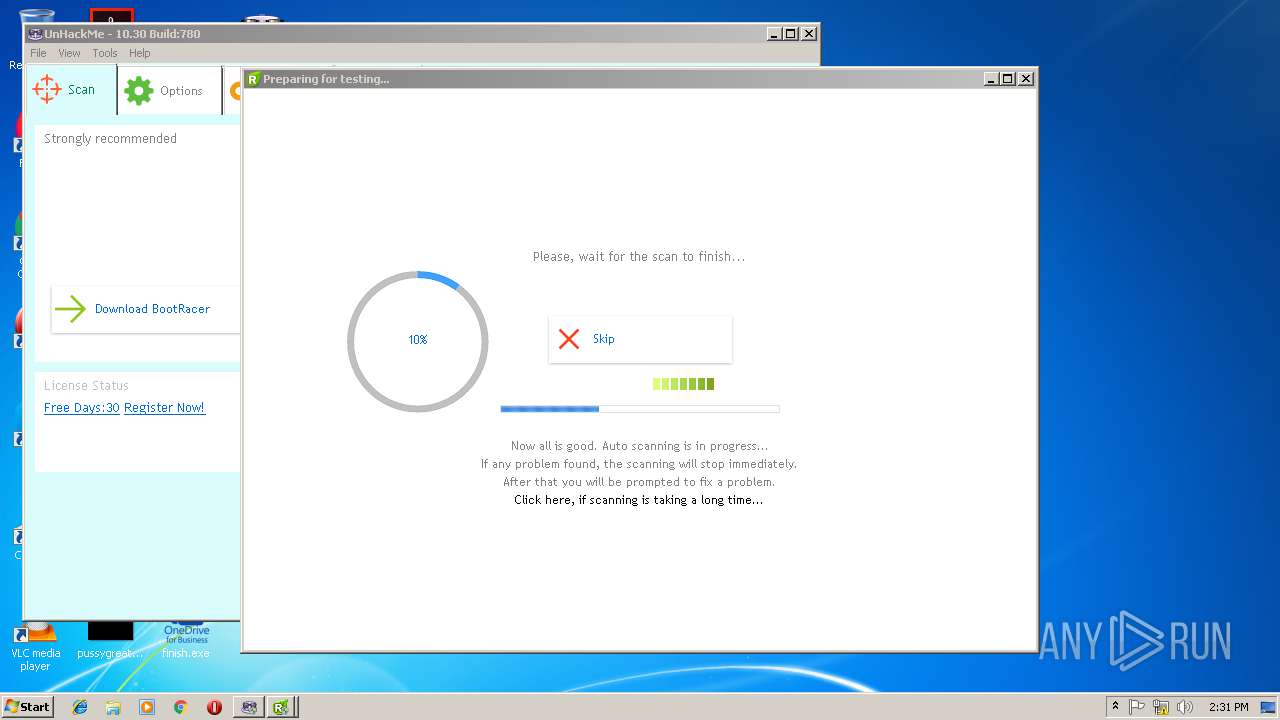The image size is (1280, 720).
Task: Minimize the Preparing for testing window
Action: [x=991, y=79]
